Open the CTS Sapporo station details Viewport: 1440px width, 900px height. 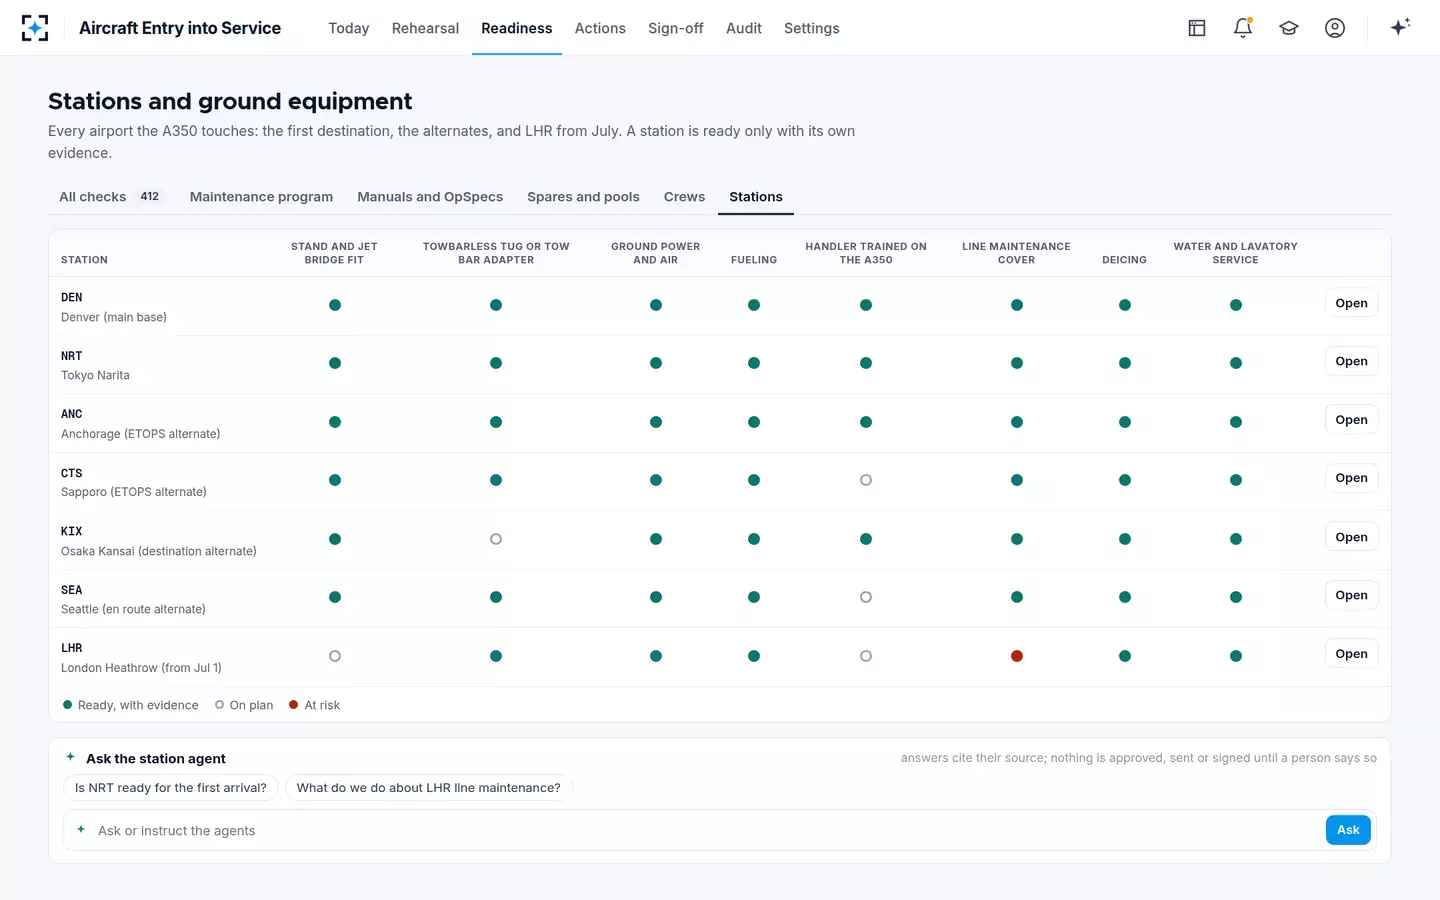tap(1351, 478)
